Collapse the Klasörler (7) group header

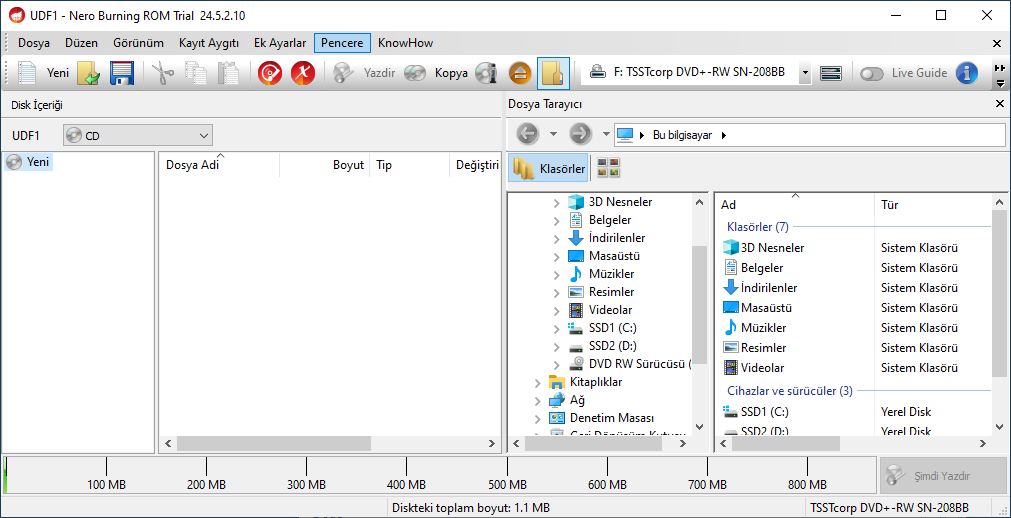click(758, 227)
